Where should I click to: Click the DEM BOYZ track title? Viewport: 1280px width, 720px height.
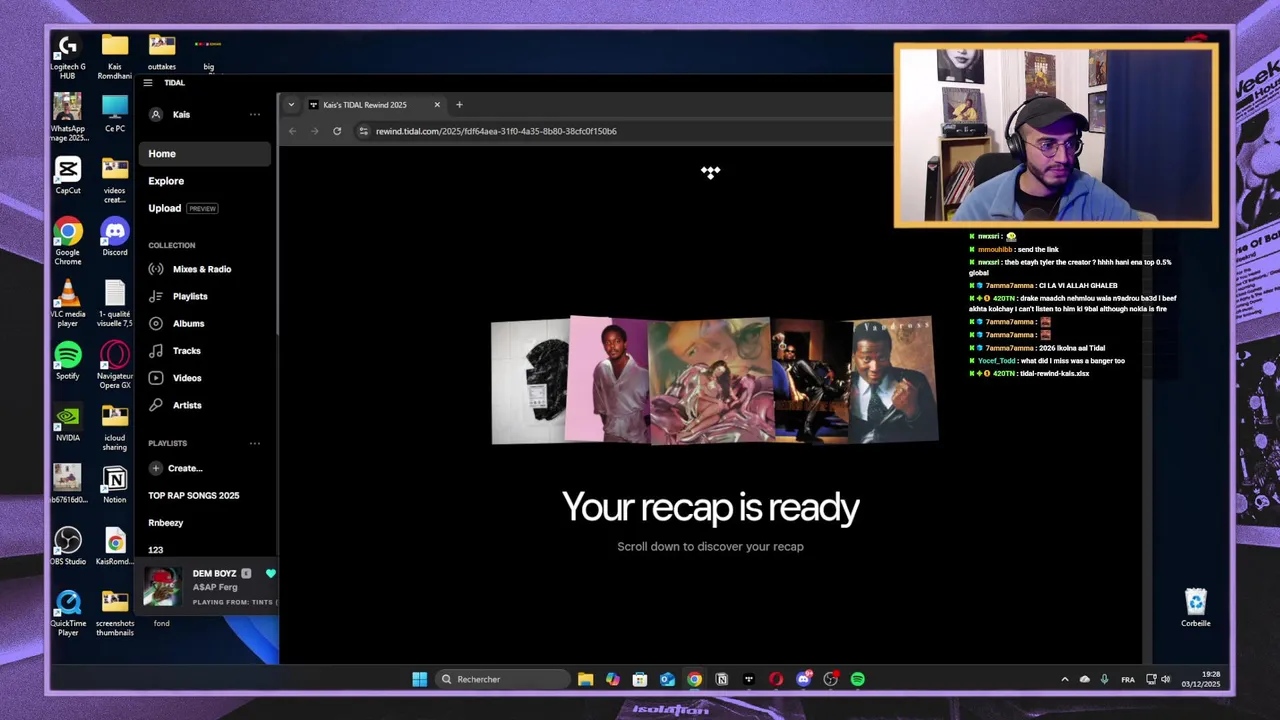214,574
